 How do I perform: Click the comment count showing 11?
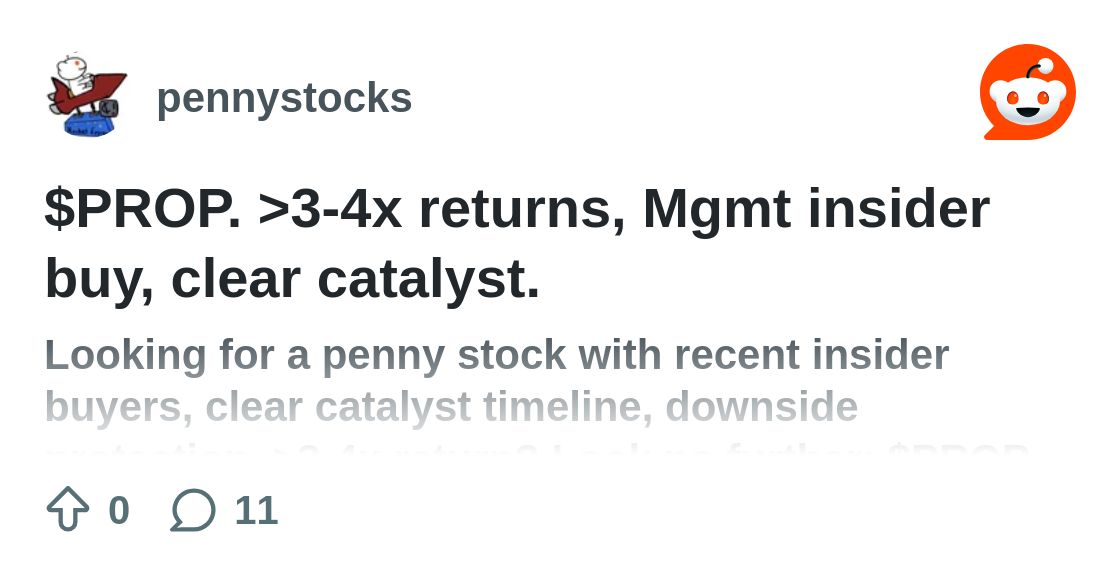pyautogui.click(x=256, y=510)
